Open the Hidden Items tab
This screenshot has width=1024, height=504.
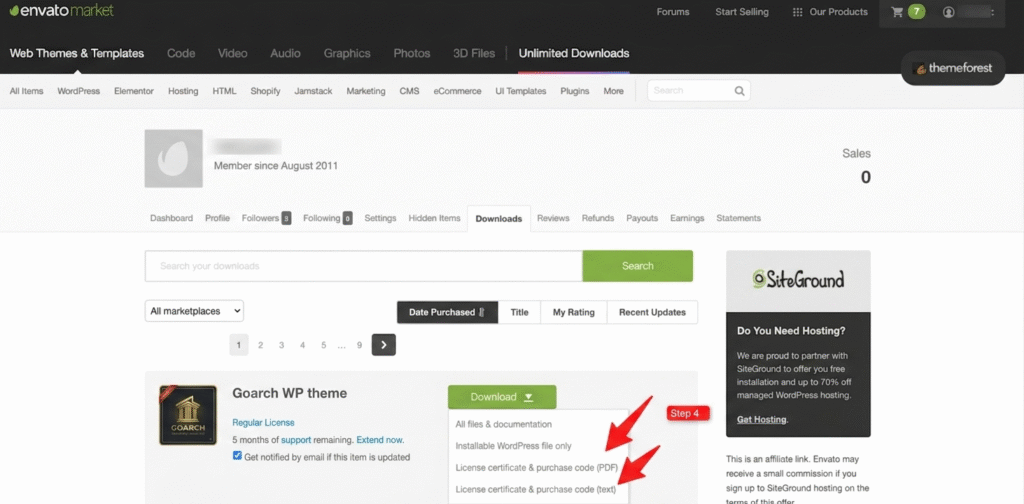[434, 218]
